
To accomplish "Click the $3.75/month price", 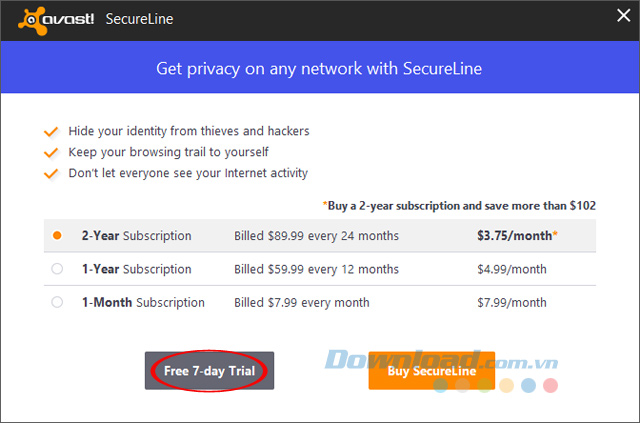I will (x=515, y=236).
